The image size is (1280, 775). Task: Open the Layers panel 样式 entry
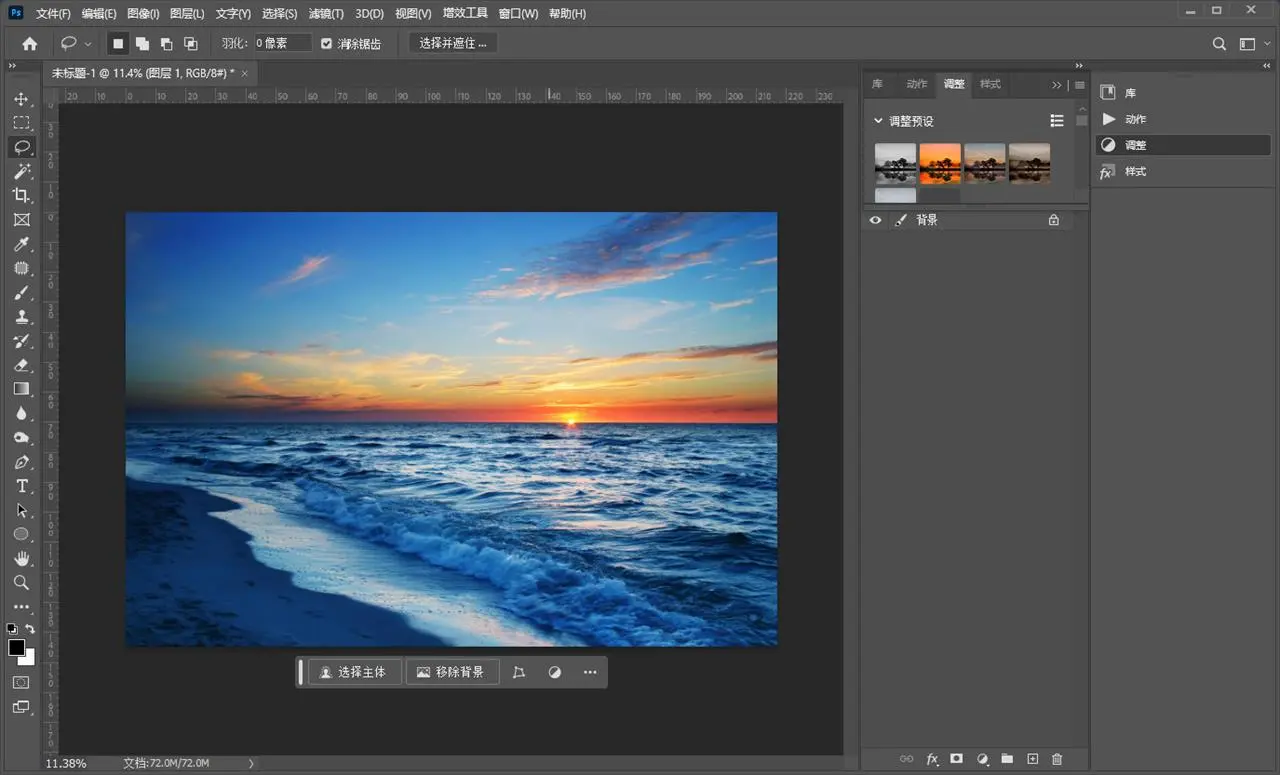pos(1135,171)
